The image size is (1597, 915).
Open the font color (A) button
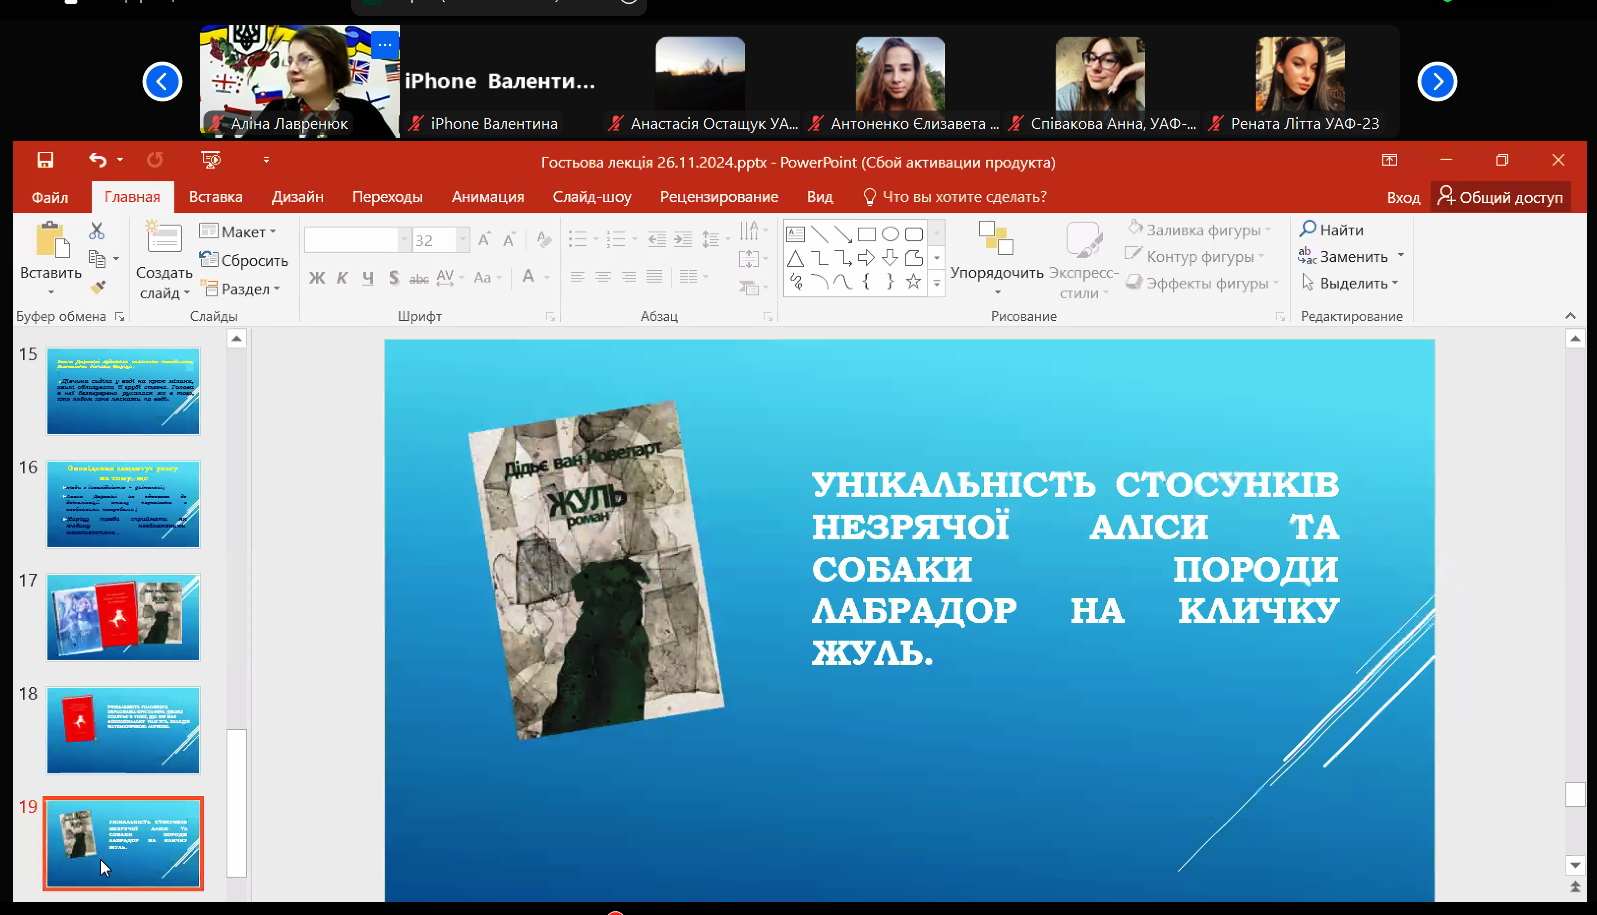(x=528, y=277)
